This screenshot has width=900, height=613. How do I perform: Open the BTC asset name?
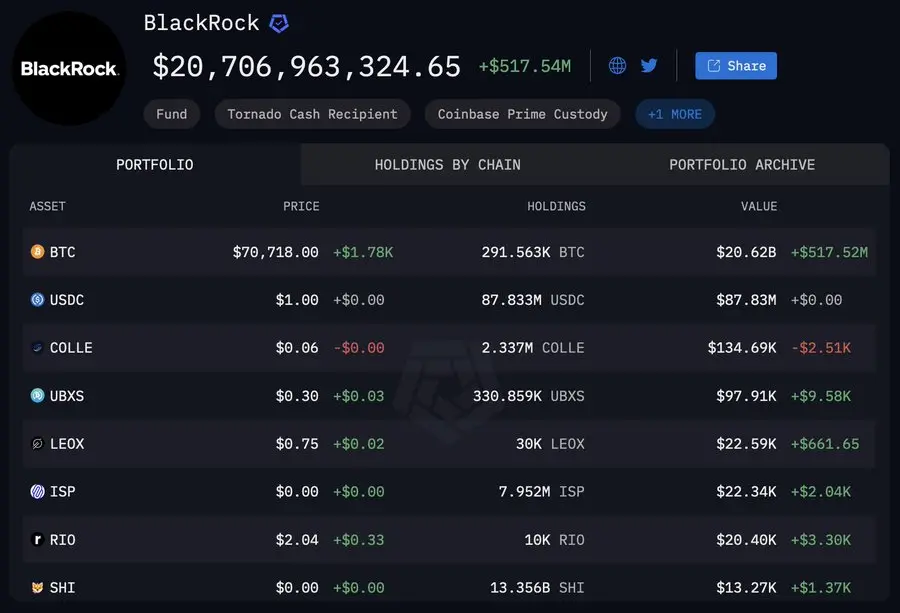coord(63,252)
